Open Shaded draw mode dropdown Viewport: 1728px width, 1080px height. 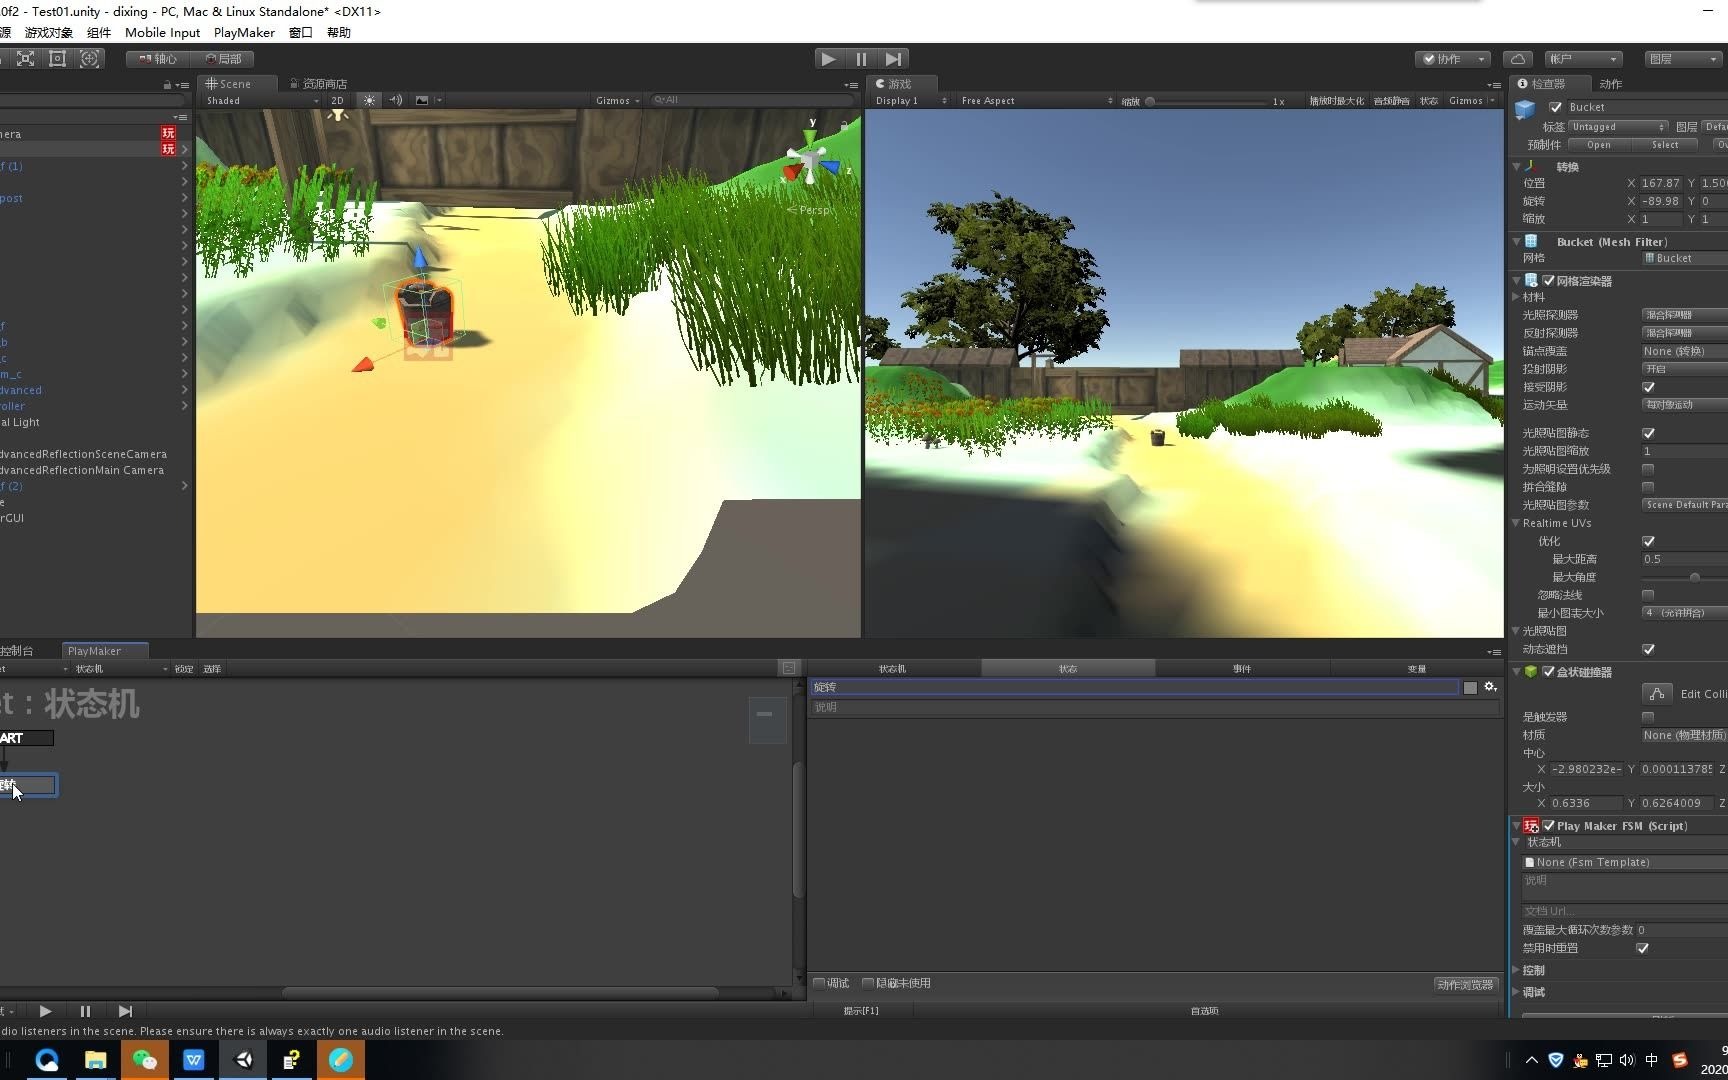(x=262, y=100)
